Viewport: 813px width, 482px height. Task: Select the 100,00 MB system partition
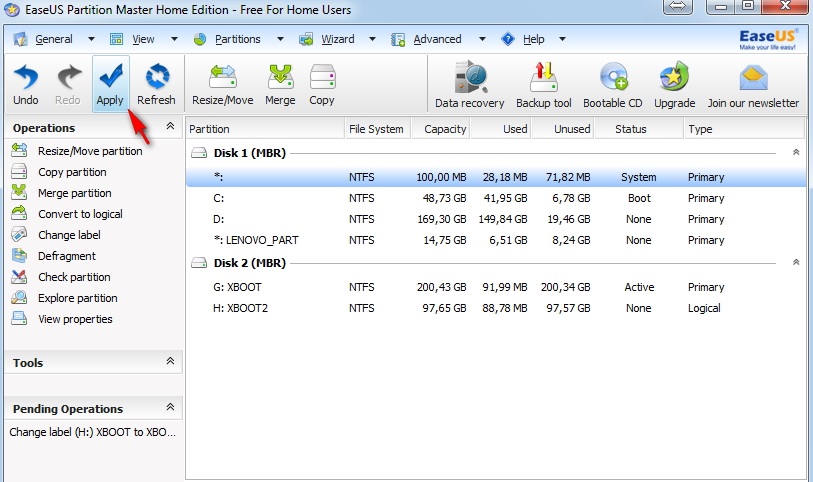point(496,177)
